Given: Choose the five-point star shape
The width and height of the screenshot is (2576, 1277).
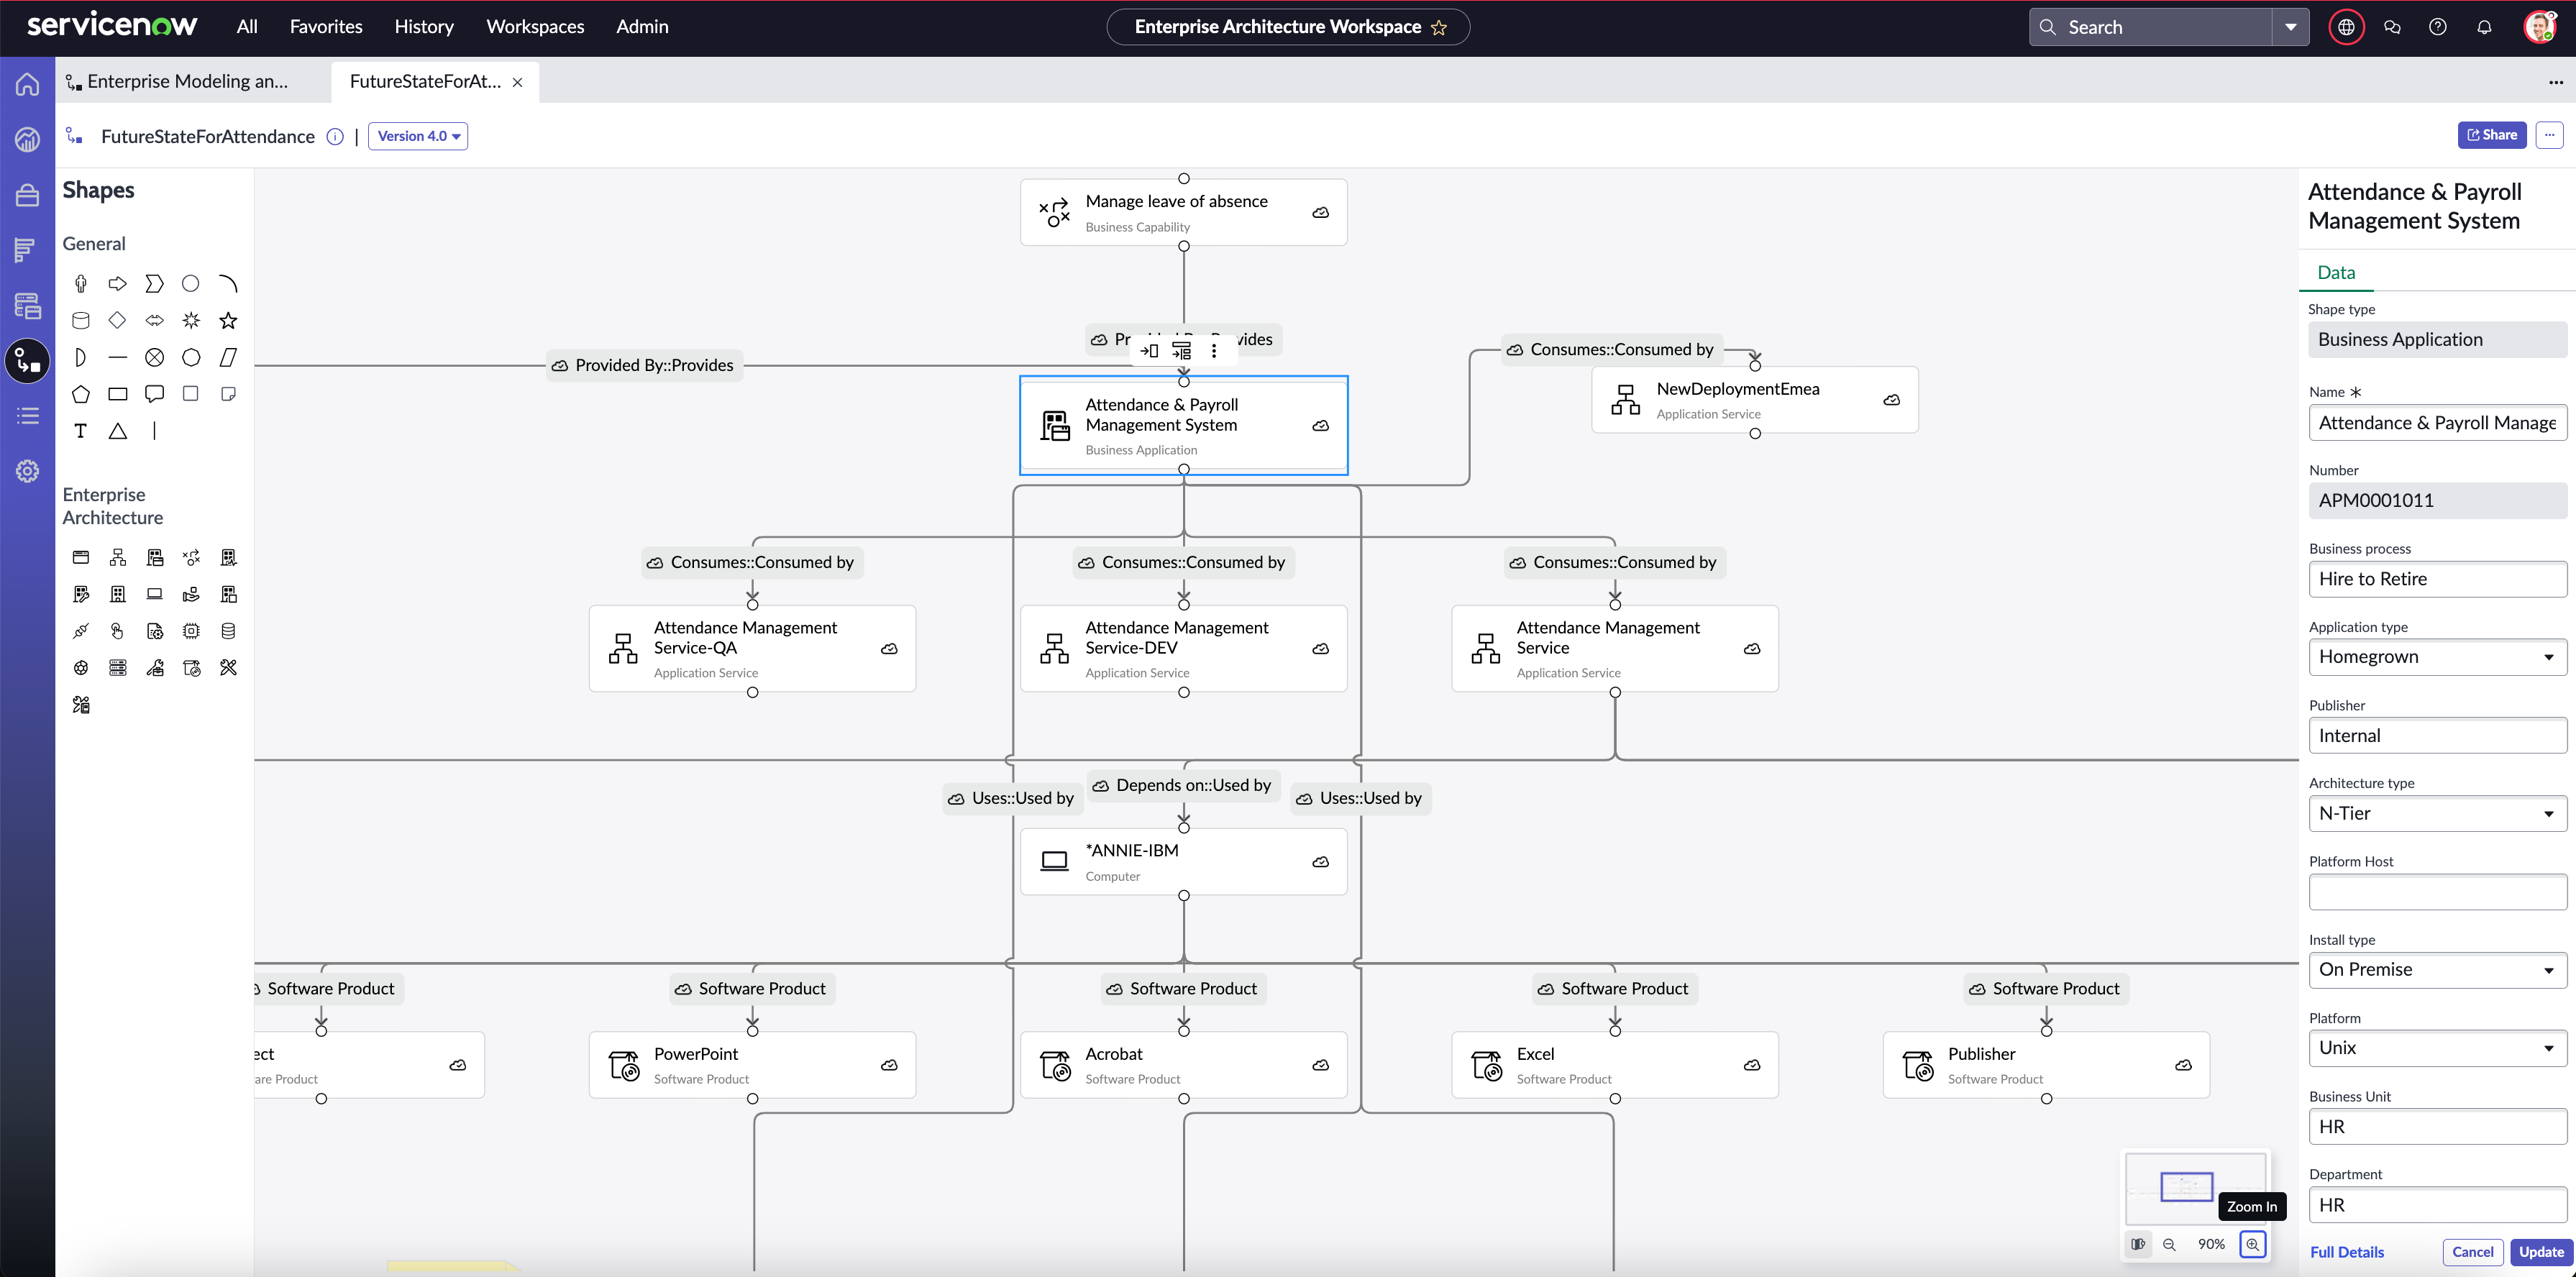Looking at the screenshot, I should coord(228,321).
